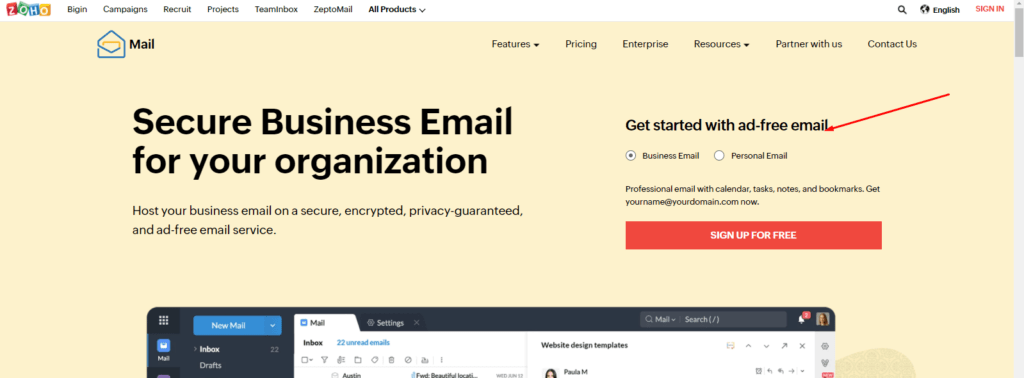The width and height of the screenshot is (1024, 378).
Task: Click the notification bell icon
Action: (x=802, y=319)
